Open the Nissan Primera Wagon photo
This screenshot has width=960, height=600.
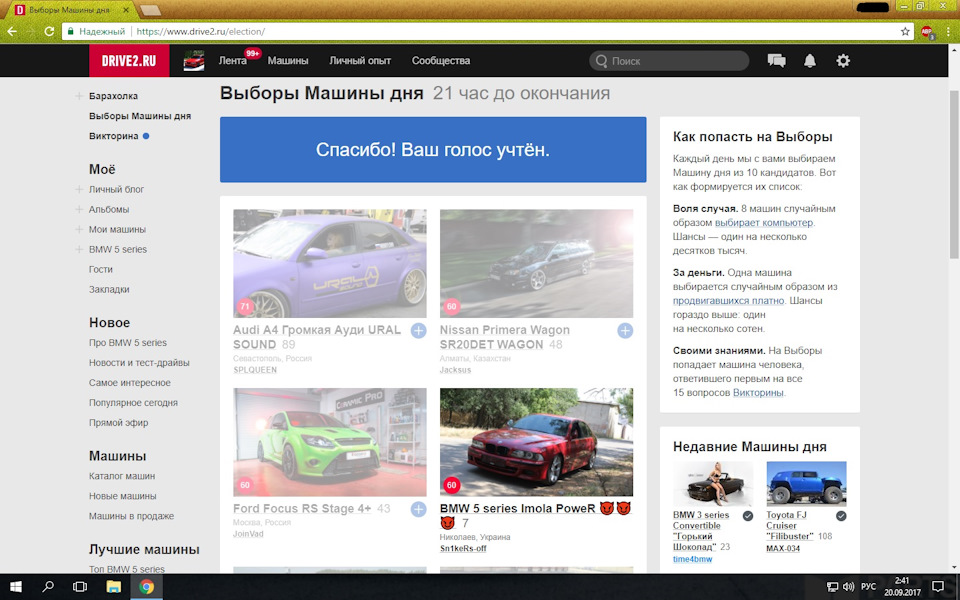pyautogui.click(x=536, y=263)
